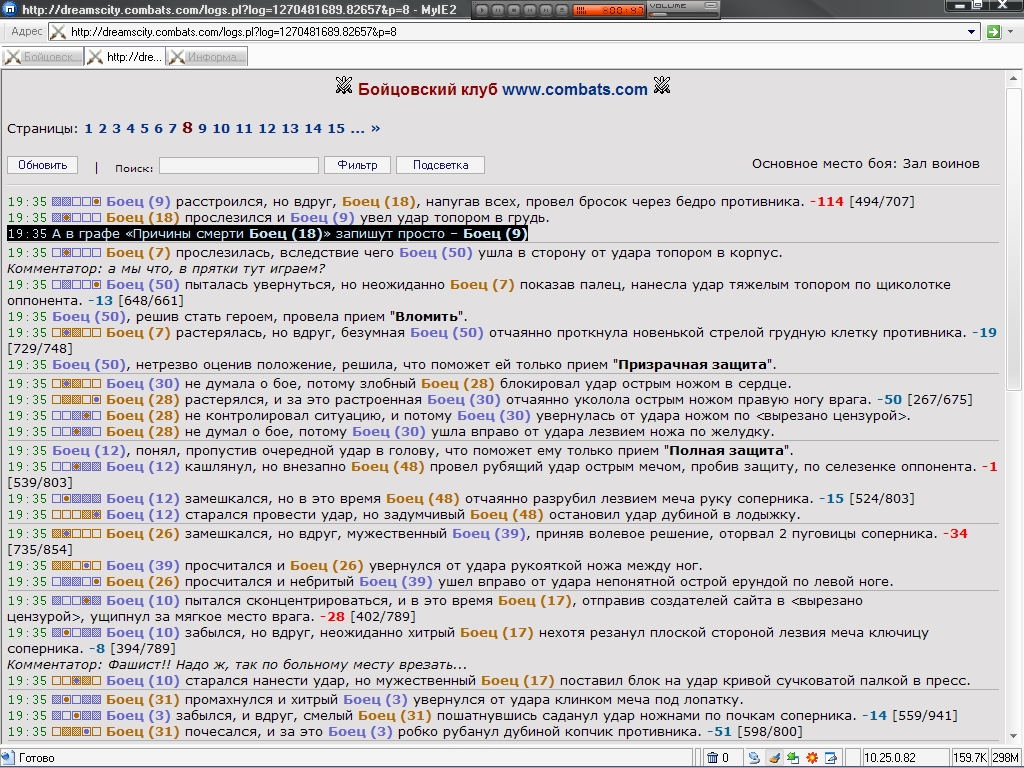1024x768 pixels.
Task: Click the green arrow window icon in status bar
Action: click(x=793, y=758)
